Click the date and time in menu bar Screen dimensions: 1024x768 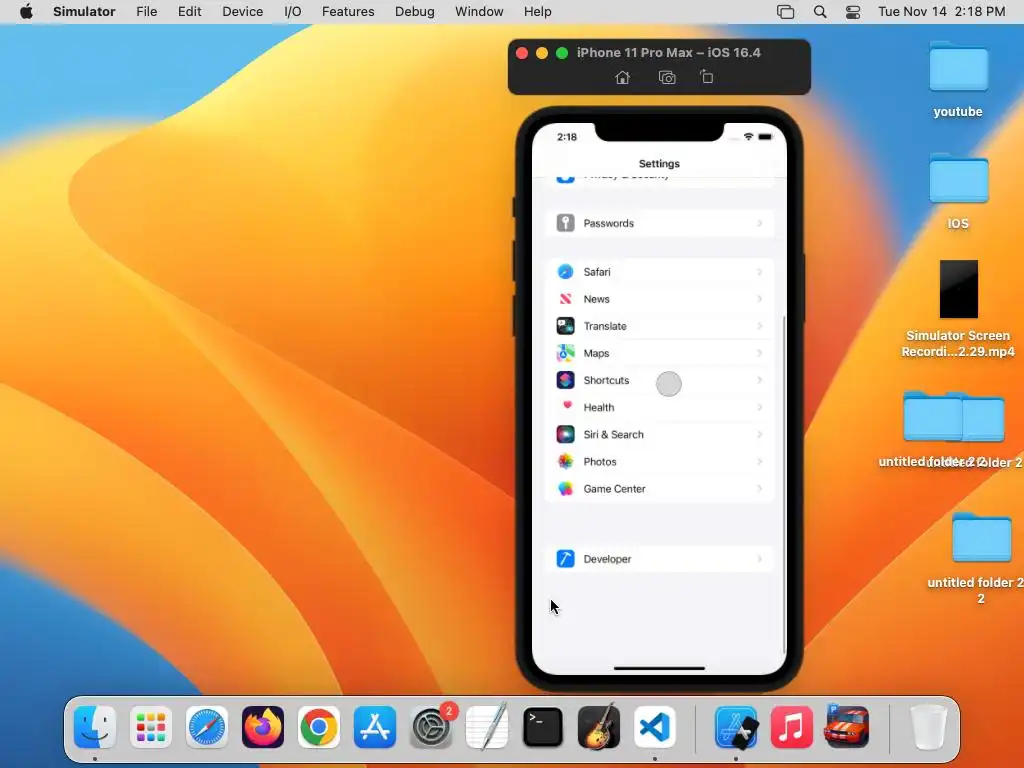[941, 12]
